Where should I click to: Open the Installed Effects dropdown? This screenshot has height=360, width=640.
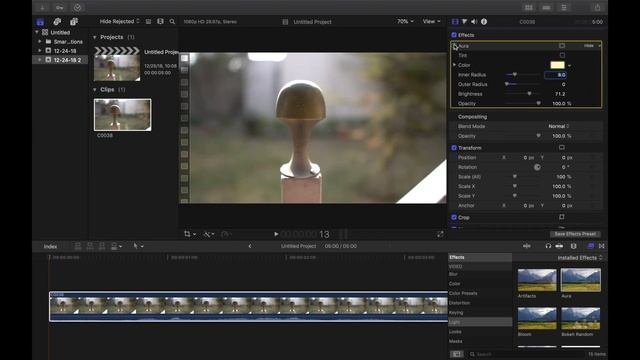580,258
